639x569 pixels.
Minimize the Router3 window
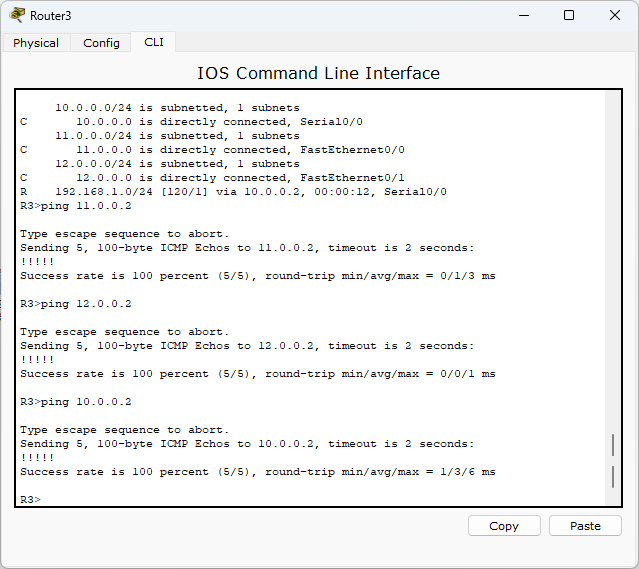[x=524, y=15]
